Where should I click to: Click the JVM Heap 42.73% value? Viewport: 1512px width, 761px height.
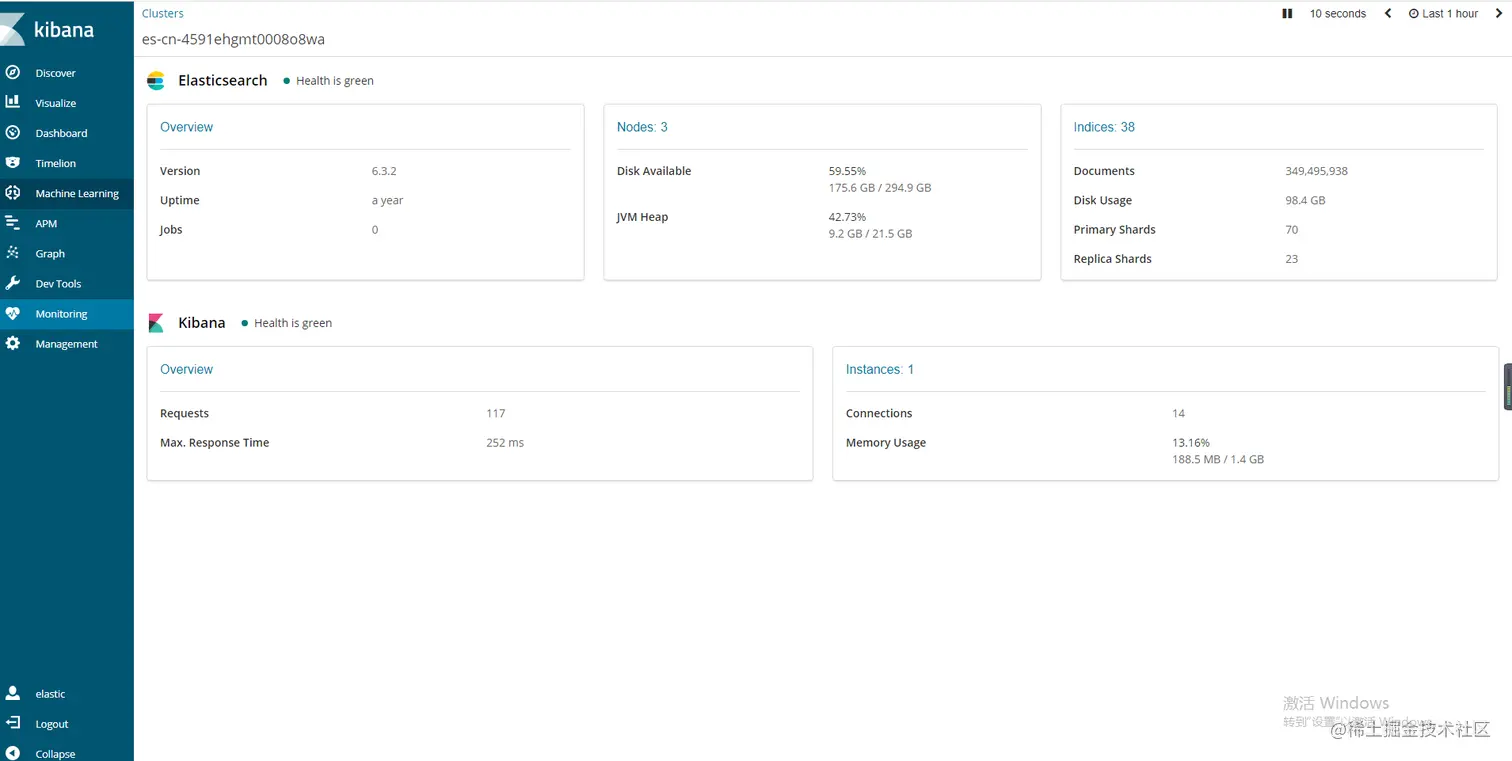847,217
